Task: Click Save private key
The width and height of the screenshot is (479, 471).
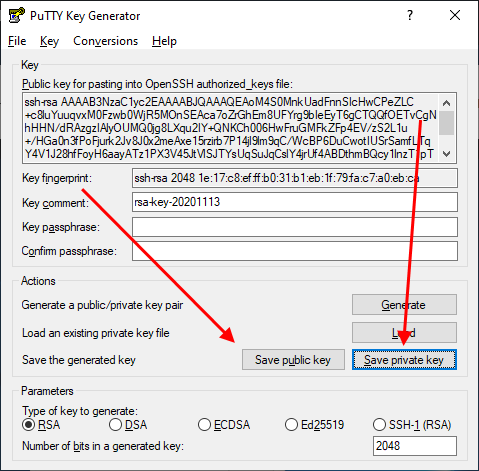Action: (x=404, y=360)
